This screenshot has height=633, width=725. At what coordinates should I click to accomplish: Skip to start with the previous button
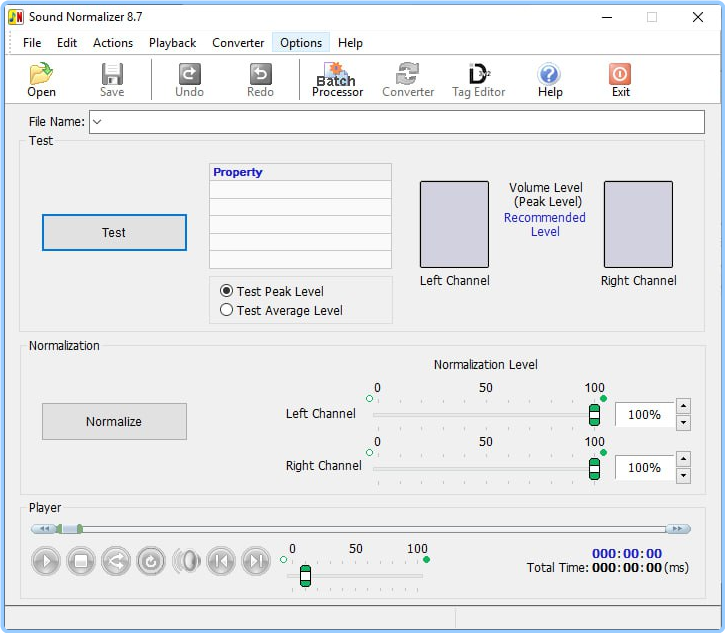tap(221, 561)
